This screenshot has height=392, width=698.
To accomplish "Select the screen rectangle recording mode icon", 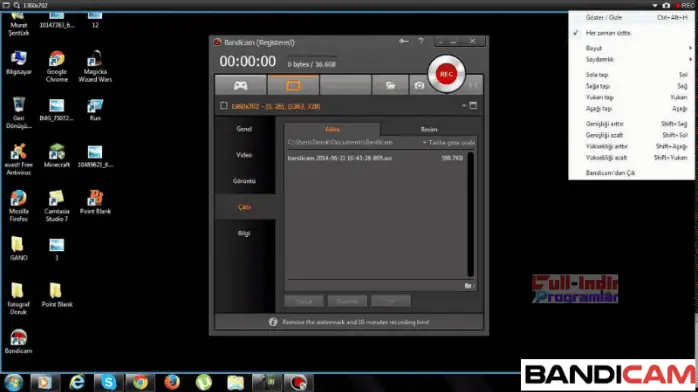I will [293, 85].
